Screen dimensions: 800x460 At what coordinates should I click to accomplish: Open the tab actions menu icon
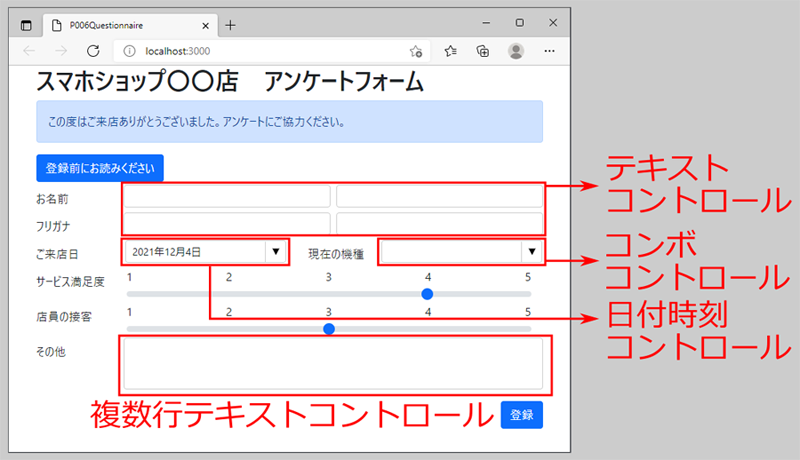coord(26,25)
